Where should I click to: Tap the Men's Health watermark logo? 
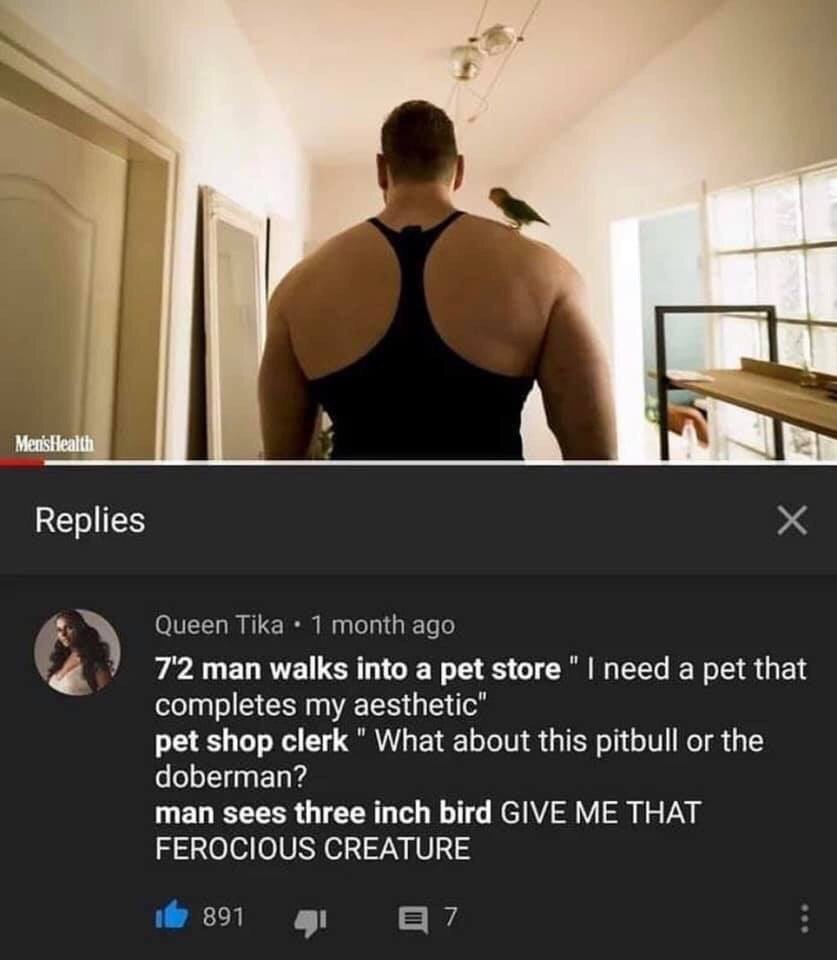point(54,443)
